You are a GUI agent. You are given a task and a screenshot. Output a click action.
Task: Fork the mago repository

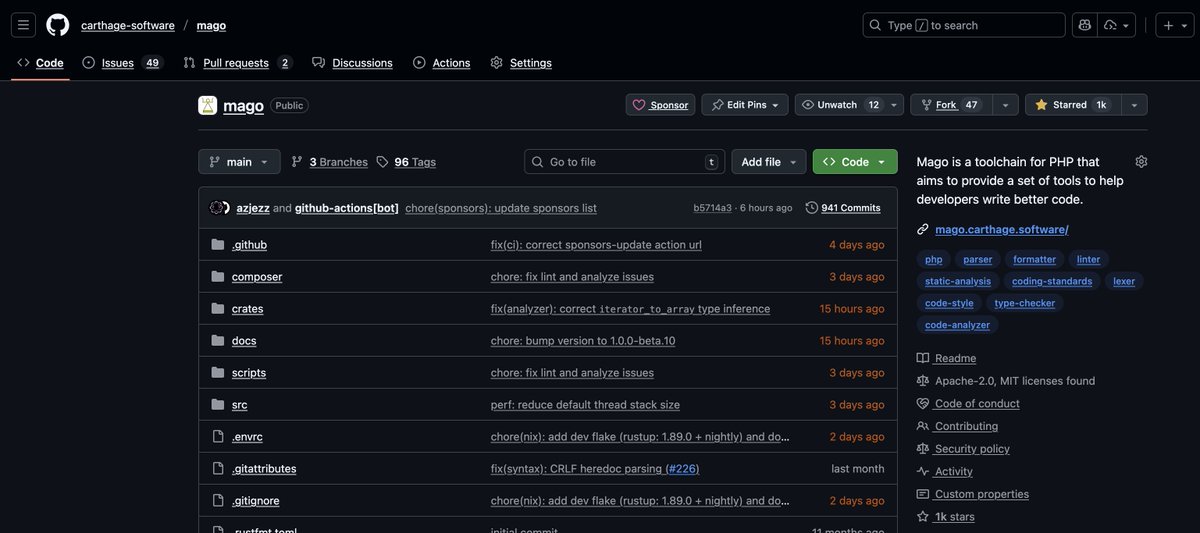pyautogui.click(x=950, y=105)
